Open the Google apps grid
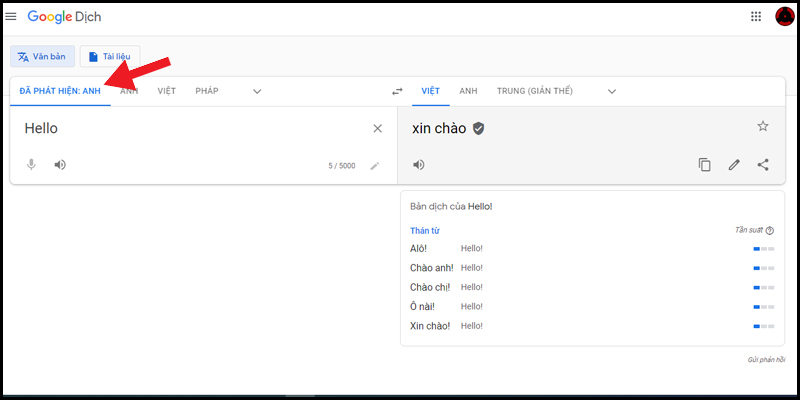 pos(756,17)
